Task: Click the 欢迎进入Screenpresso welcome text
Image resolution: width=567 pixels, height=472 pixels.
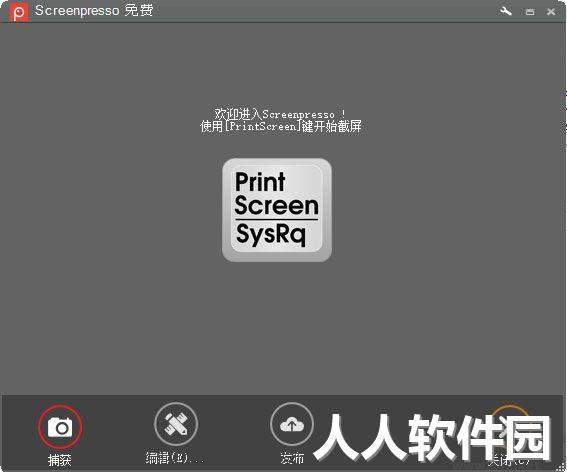Action: coord(280,114)
